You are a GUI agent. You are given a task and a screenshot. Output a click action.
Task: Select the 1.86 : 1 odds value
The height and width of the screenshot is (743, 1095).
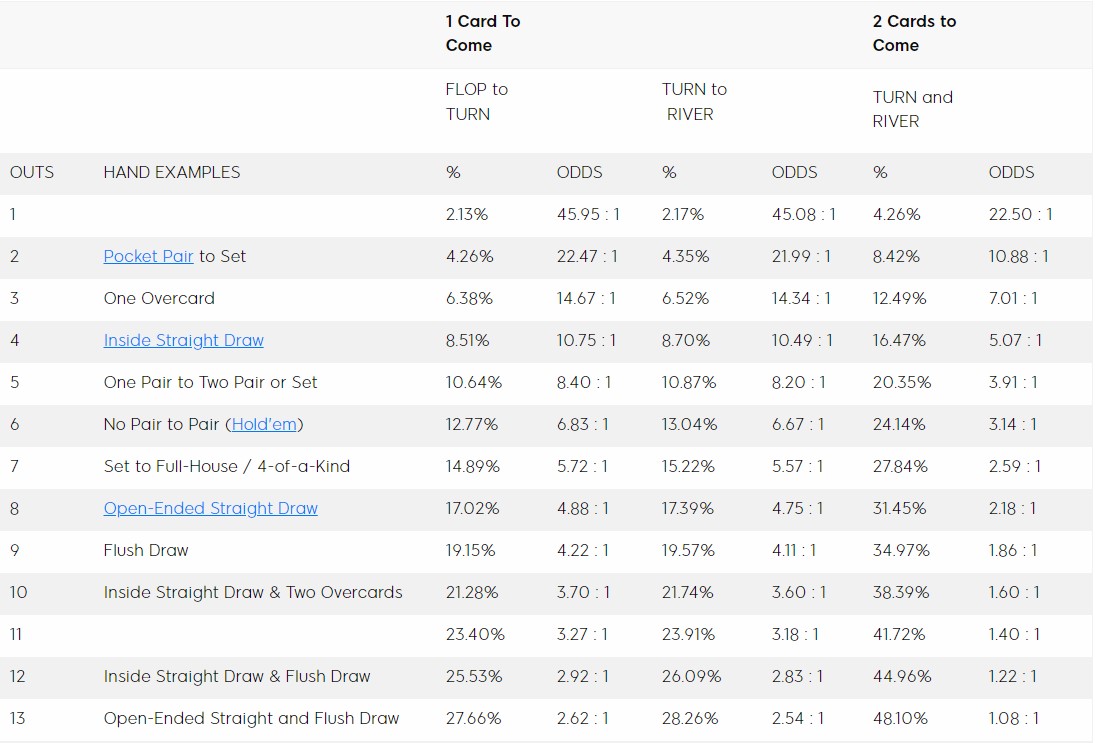1013,550
